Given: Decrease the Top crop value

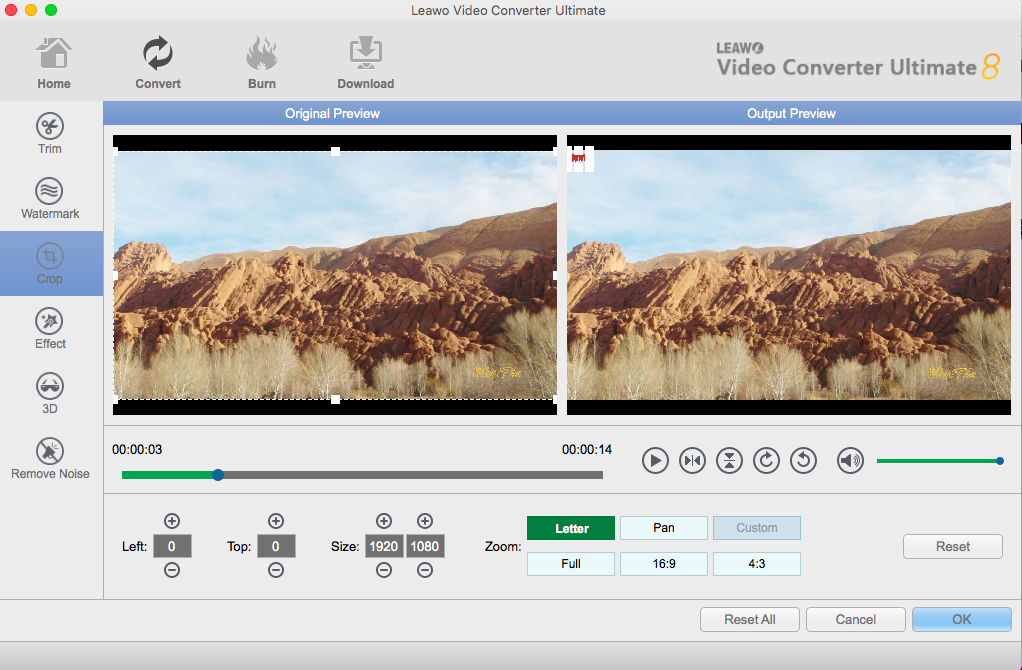Looking at the screenshot, I should (276, 570).
